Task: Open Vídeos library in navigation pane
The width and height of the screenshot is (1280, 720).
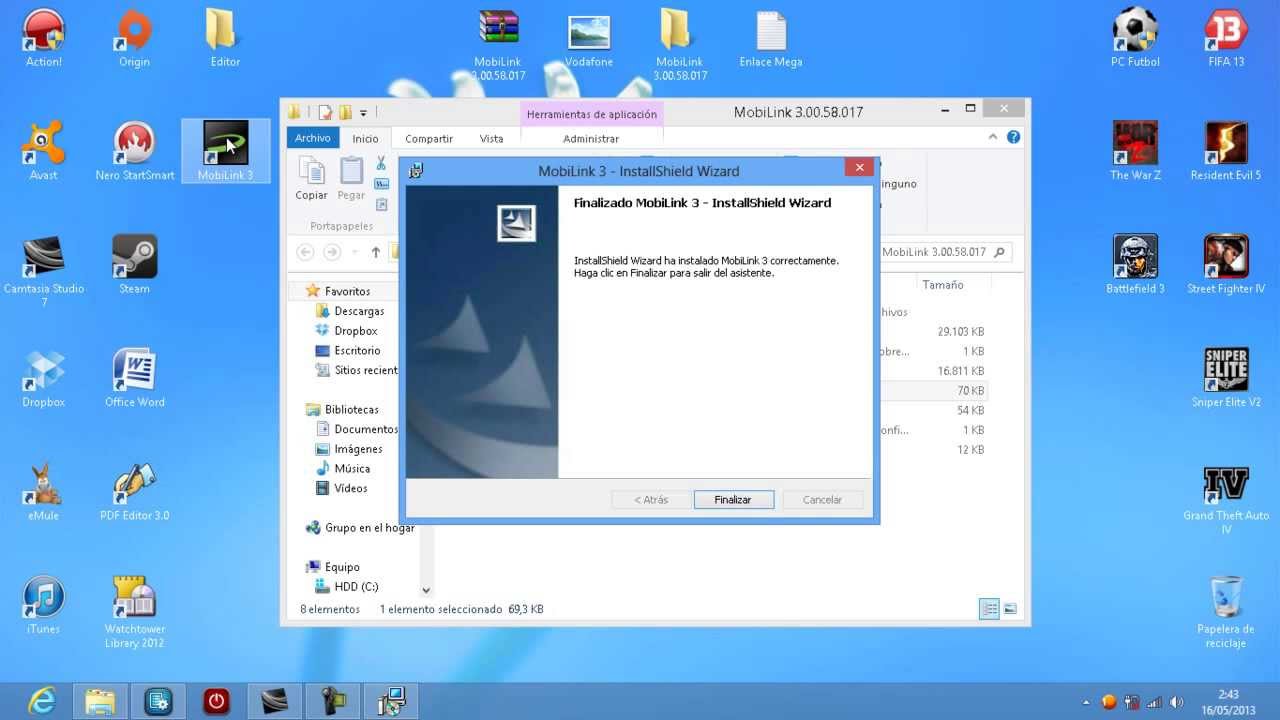Action: pos(350,488)
